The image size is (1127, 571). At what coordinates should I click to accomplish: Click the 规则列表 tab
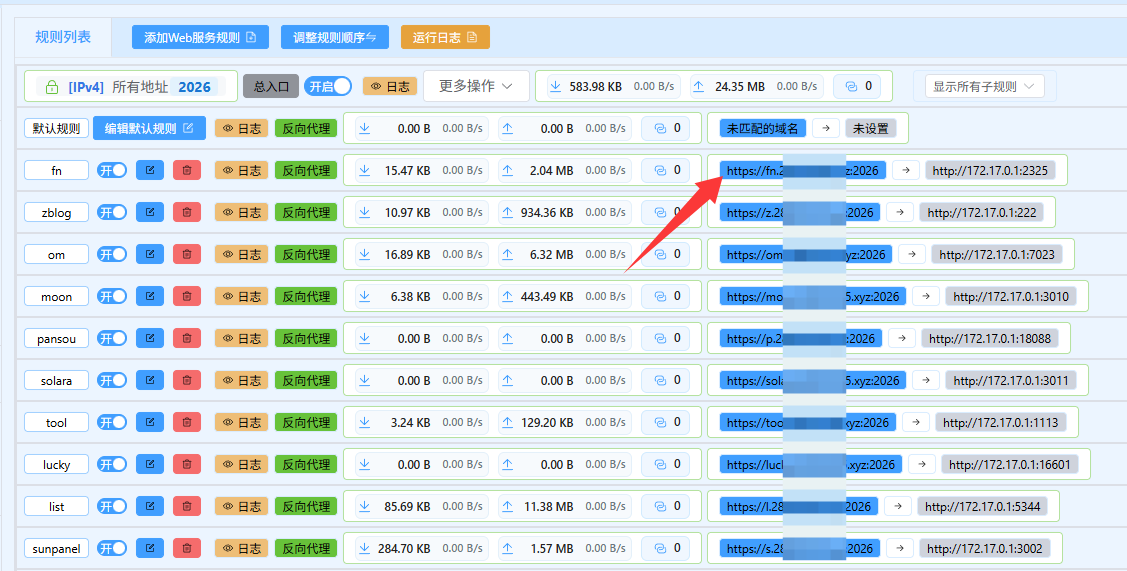63,37
